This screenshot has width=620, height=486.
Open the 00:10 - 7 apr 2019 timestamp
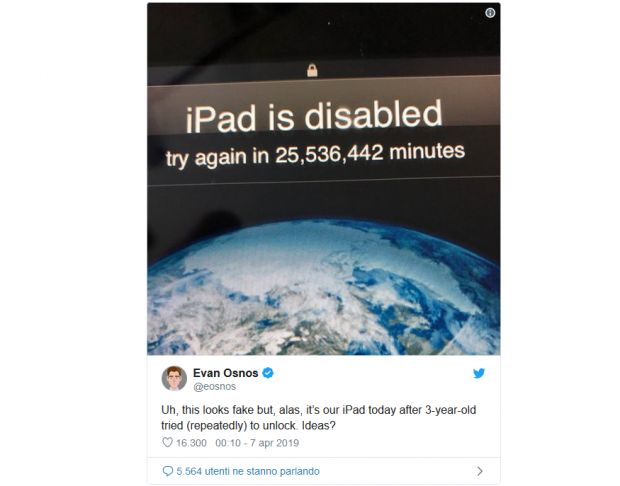257,443
